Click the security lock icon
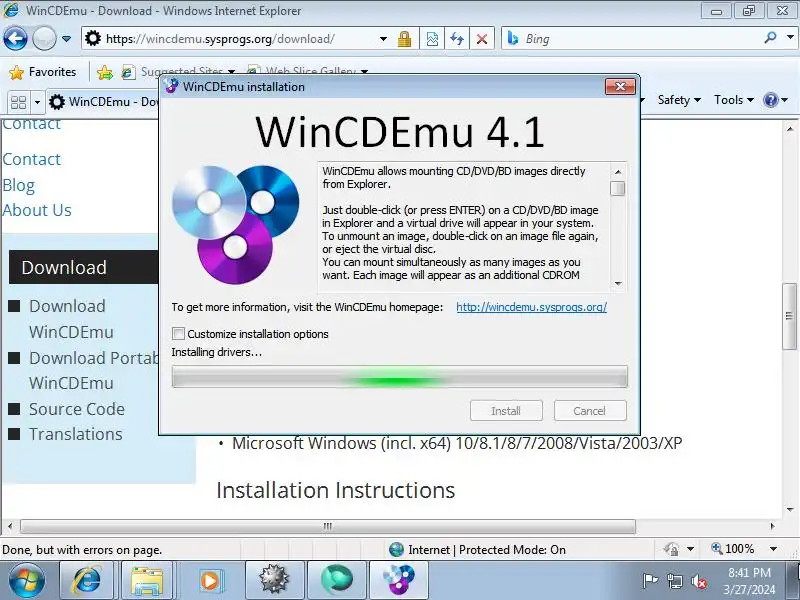The width and height of the screenshot is (800, 600). [405, 39]
